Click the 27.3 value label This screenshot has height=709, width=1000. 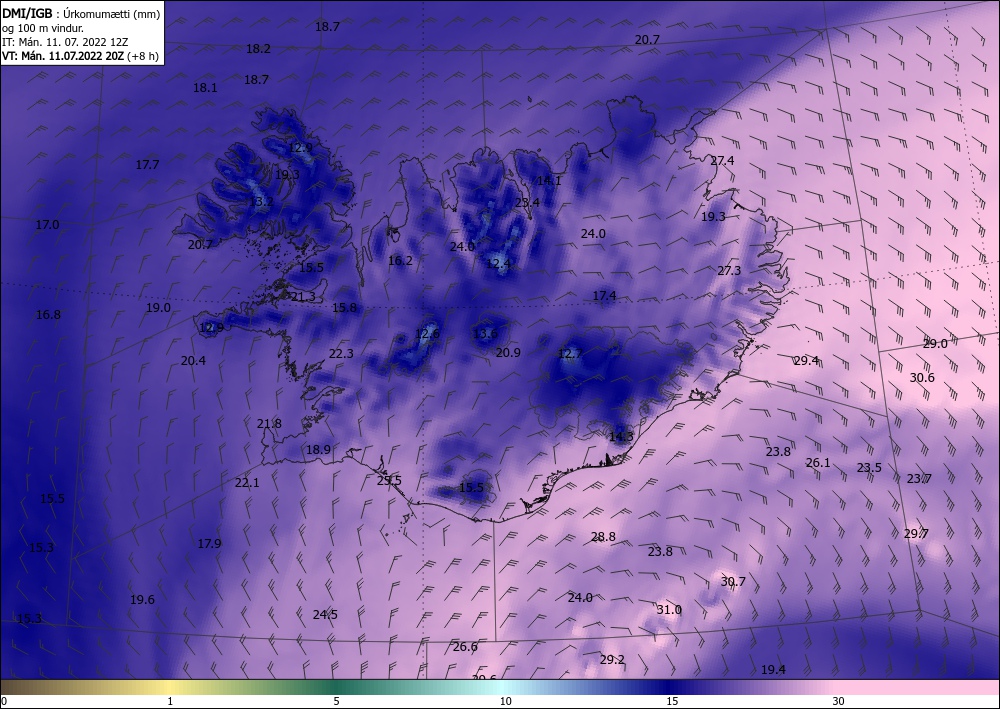(x=729, y=271)
